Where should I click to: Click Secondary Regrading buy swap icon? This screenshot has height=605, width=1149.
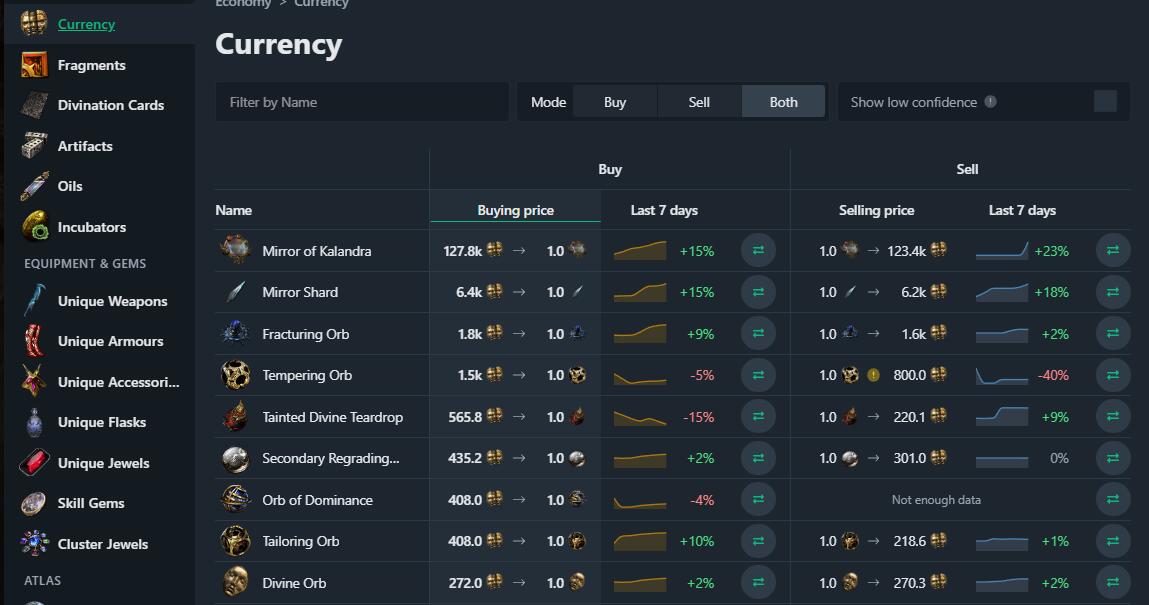(x=758, y=458)
